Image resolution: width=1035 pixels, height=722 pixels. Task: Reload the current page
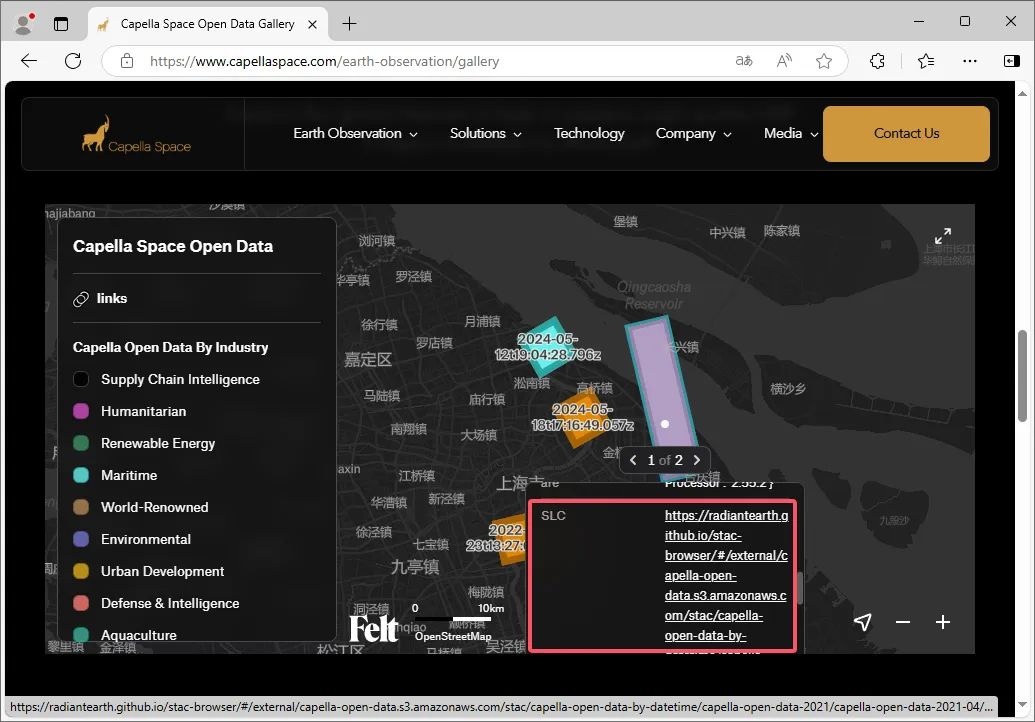pos(73,61)
